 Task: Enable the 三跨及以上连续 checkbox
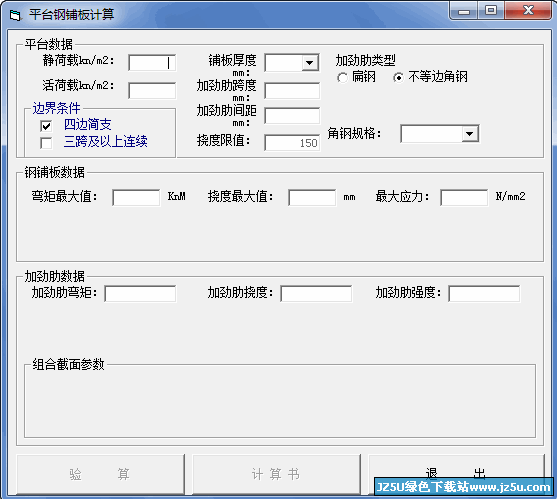coord(46,143)
